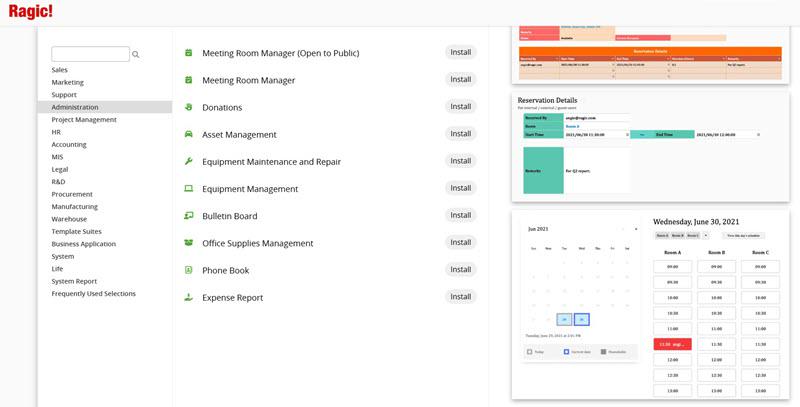
Task: Open the System Report category
Action: [74, 281]
